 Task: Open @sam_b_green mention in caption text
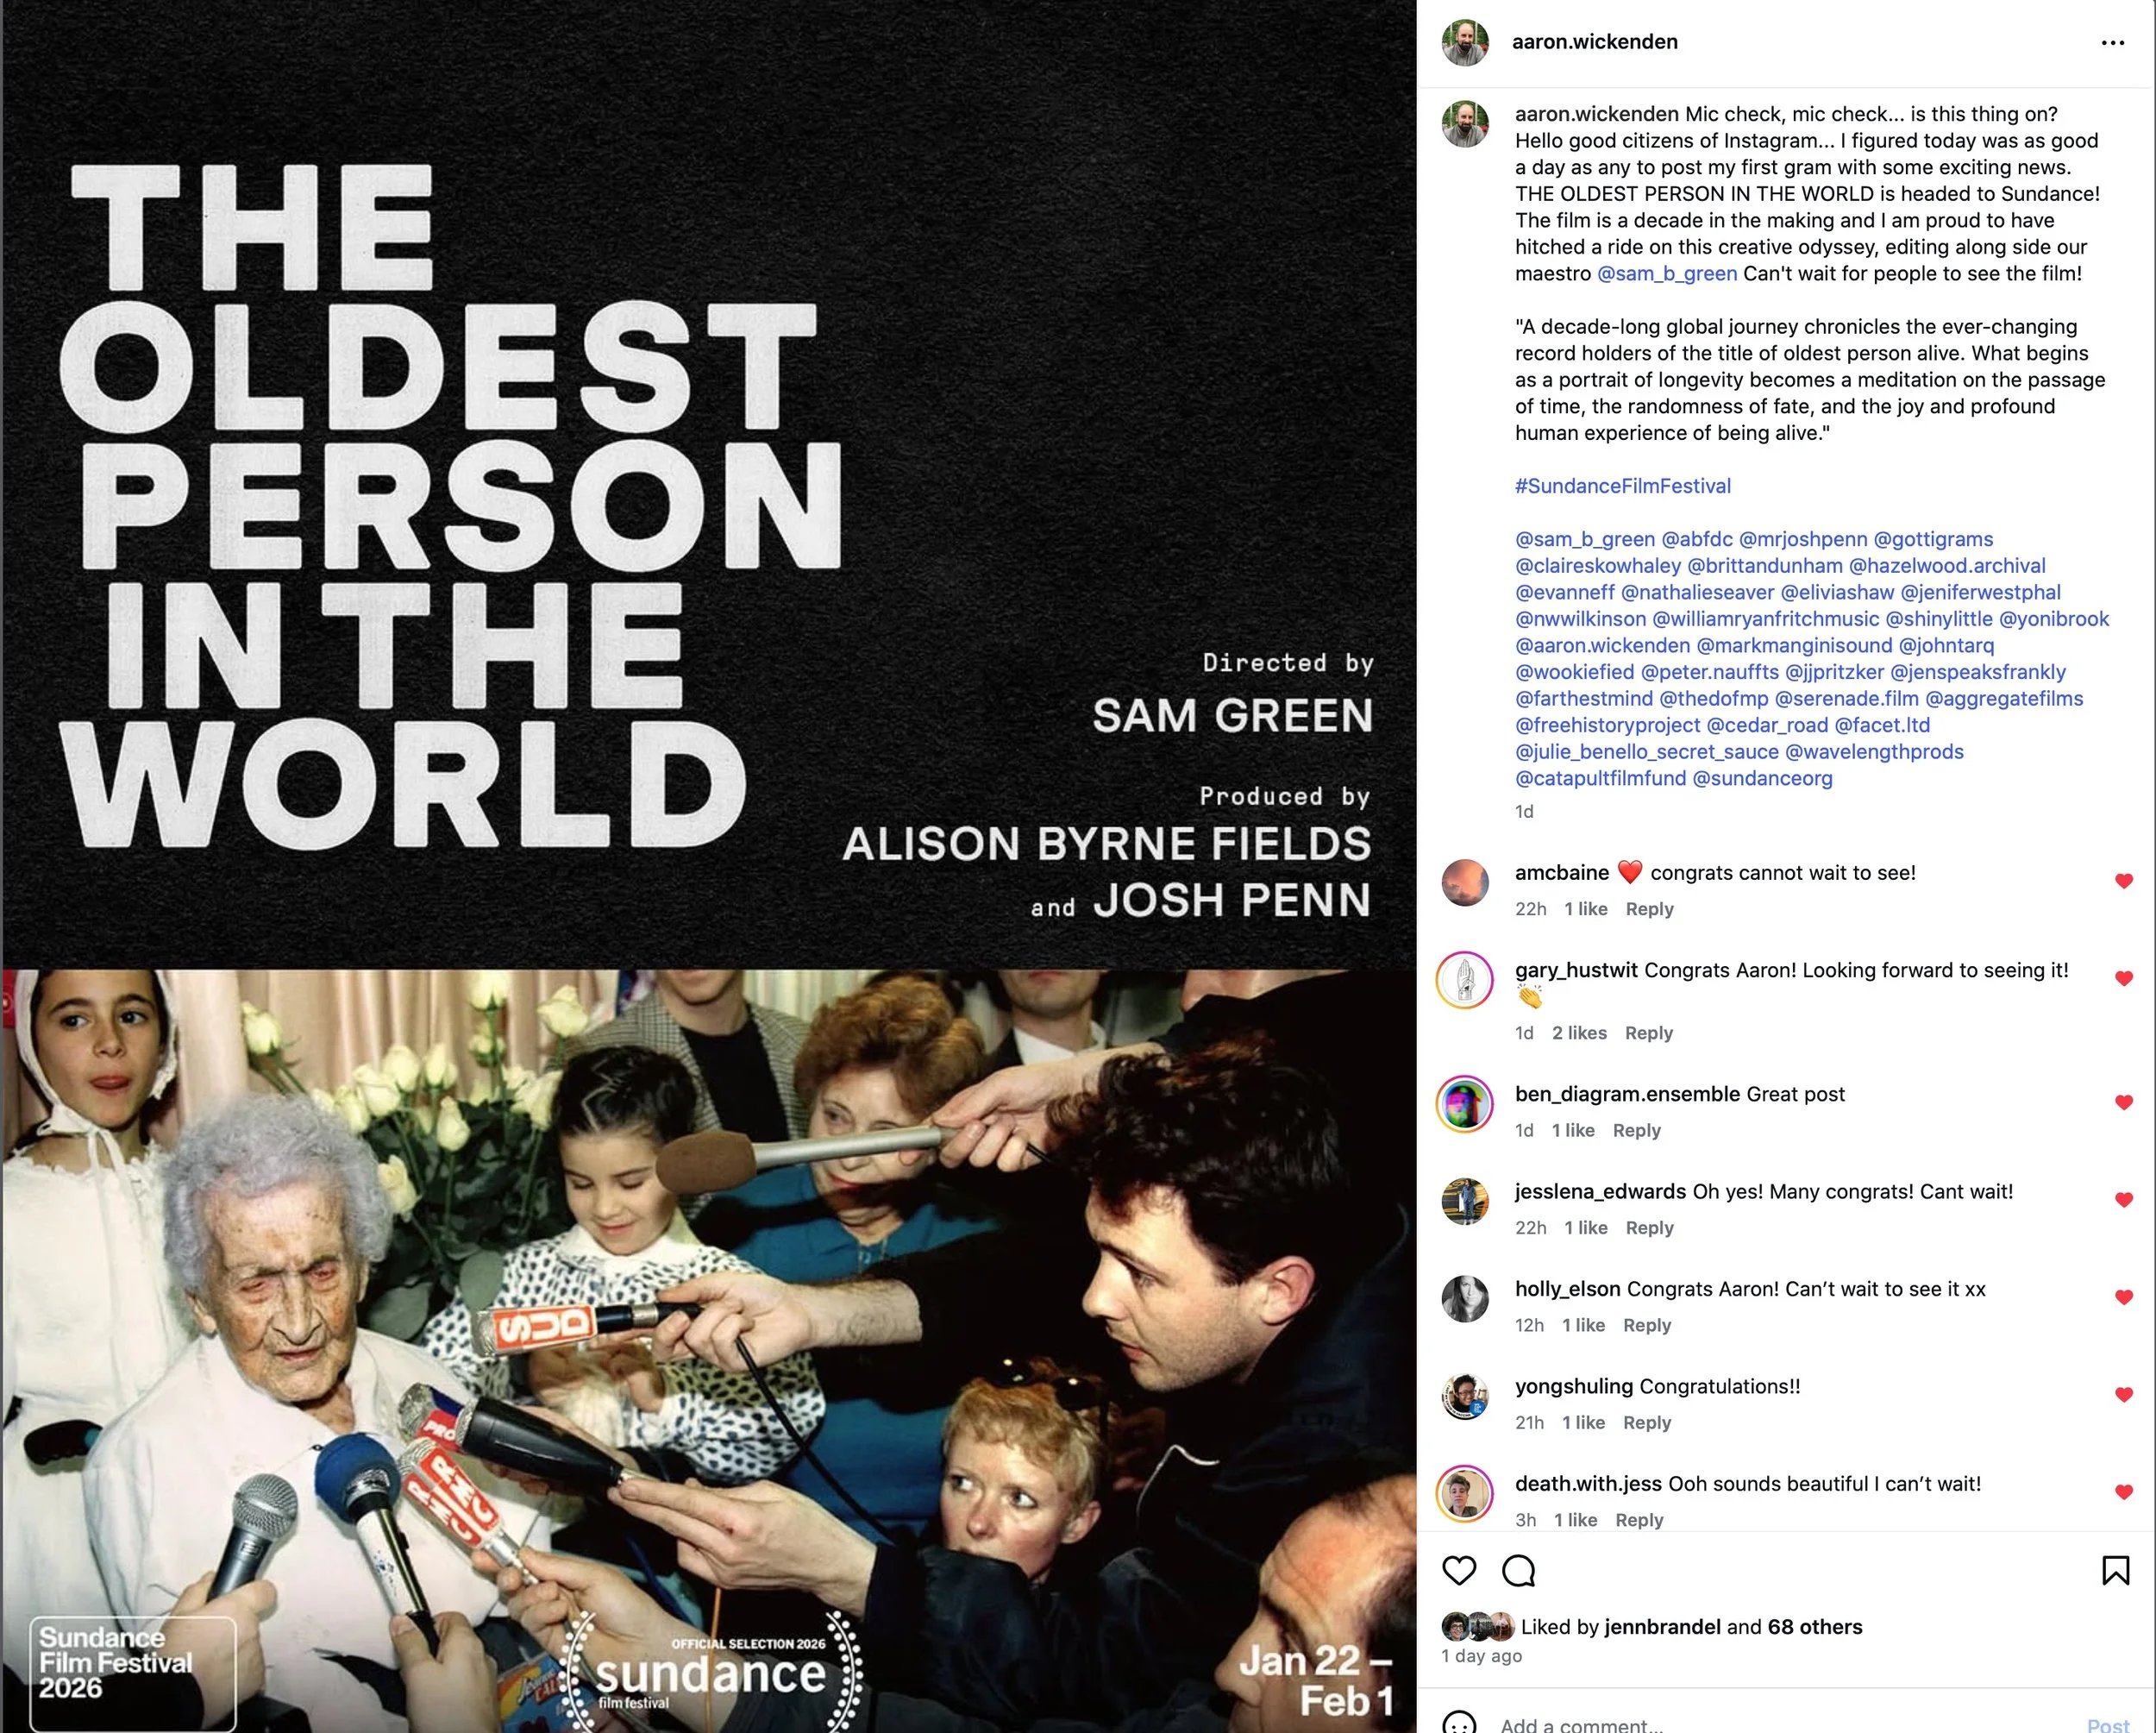click(x=1666, y=273)
